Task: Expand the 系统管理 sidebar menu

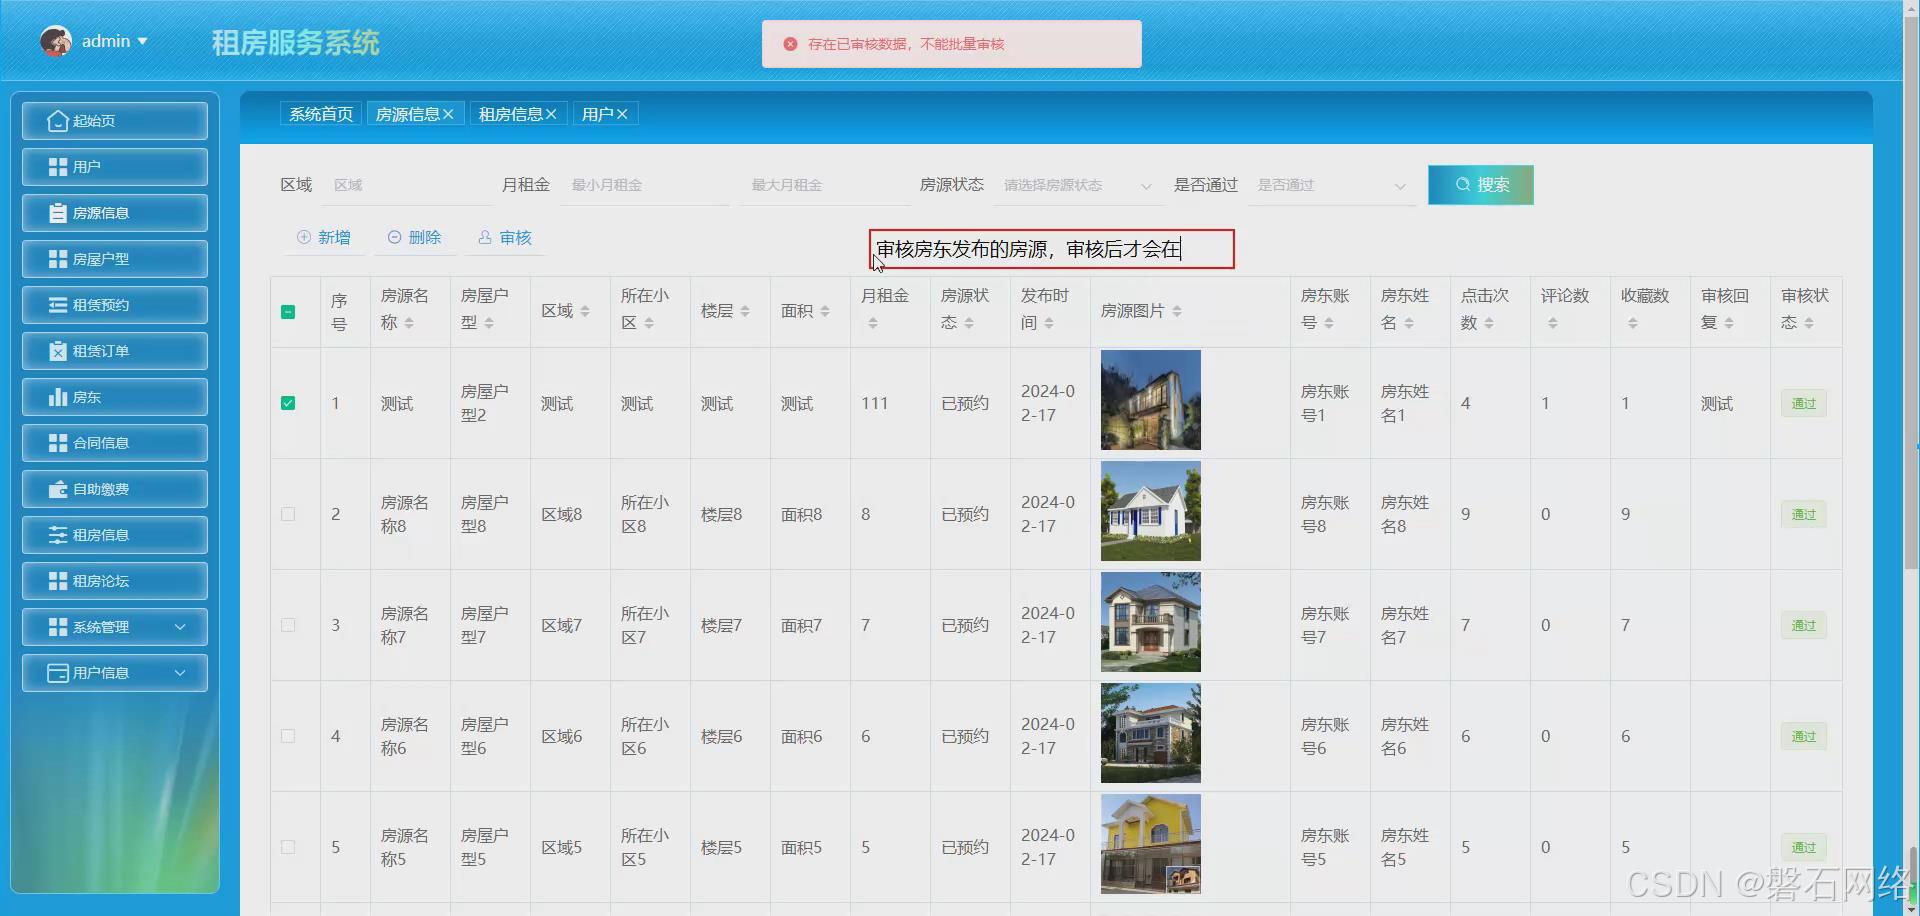Action: click(x=115, y=627)
